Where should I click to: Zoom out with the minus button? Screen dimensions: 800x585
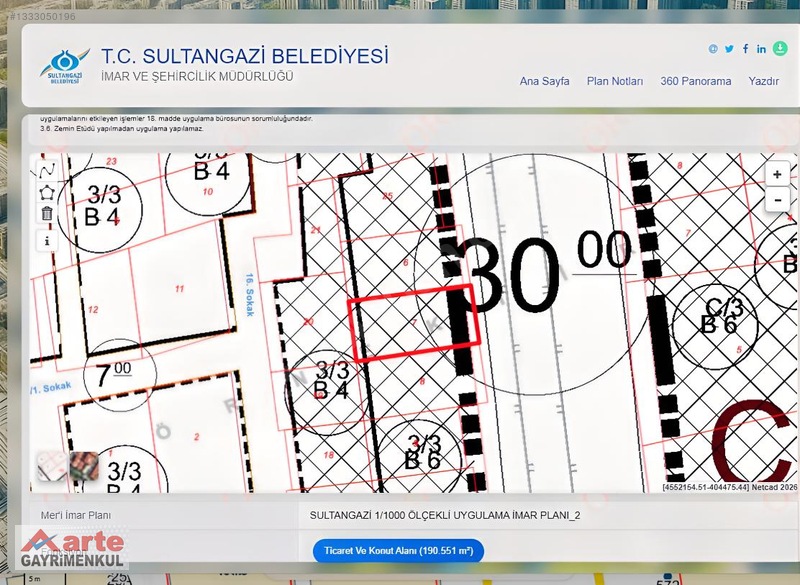(777, 199)
